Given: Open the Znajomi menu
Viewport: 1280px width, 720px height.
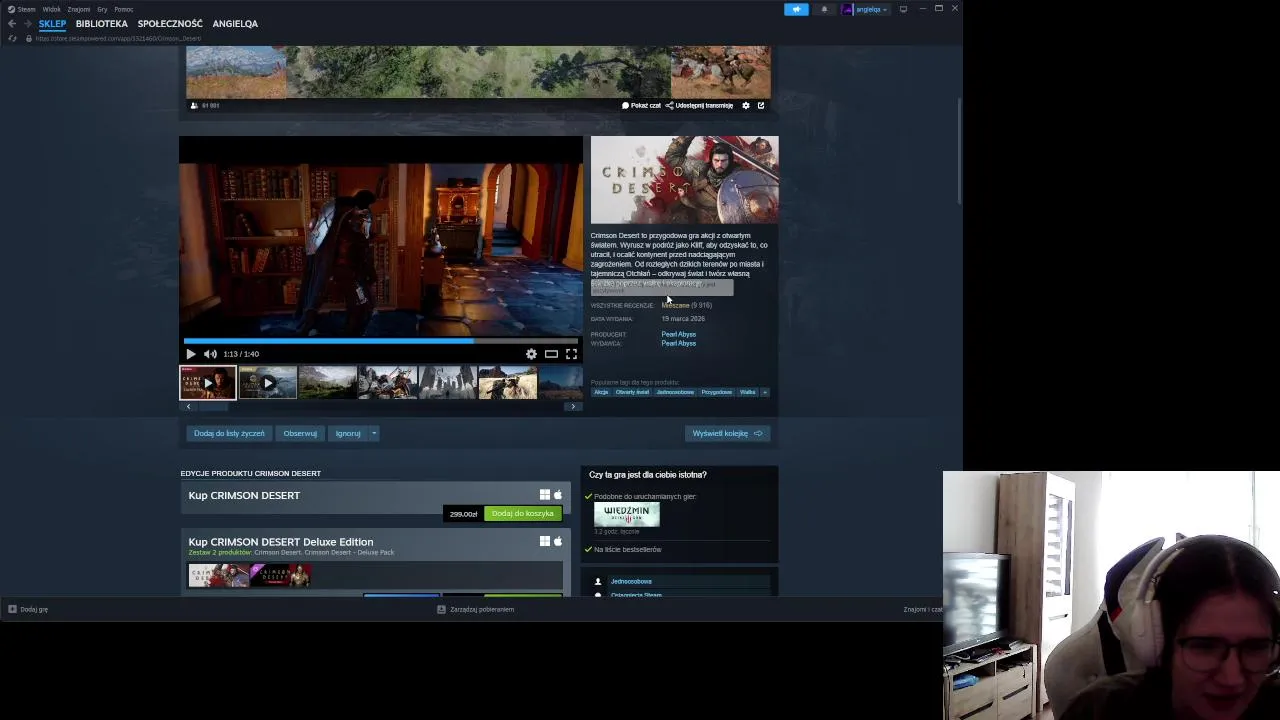Looking at the screenshot, I should [x=79, y=9].
